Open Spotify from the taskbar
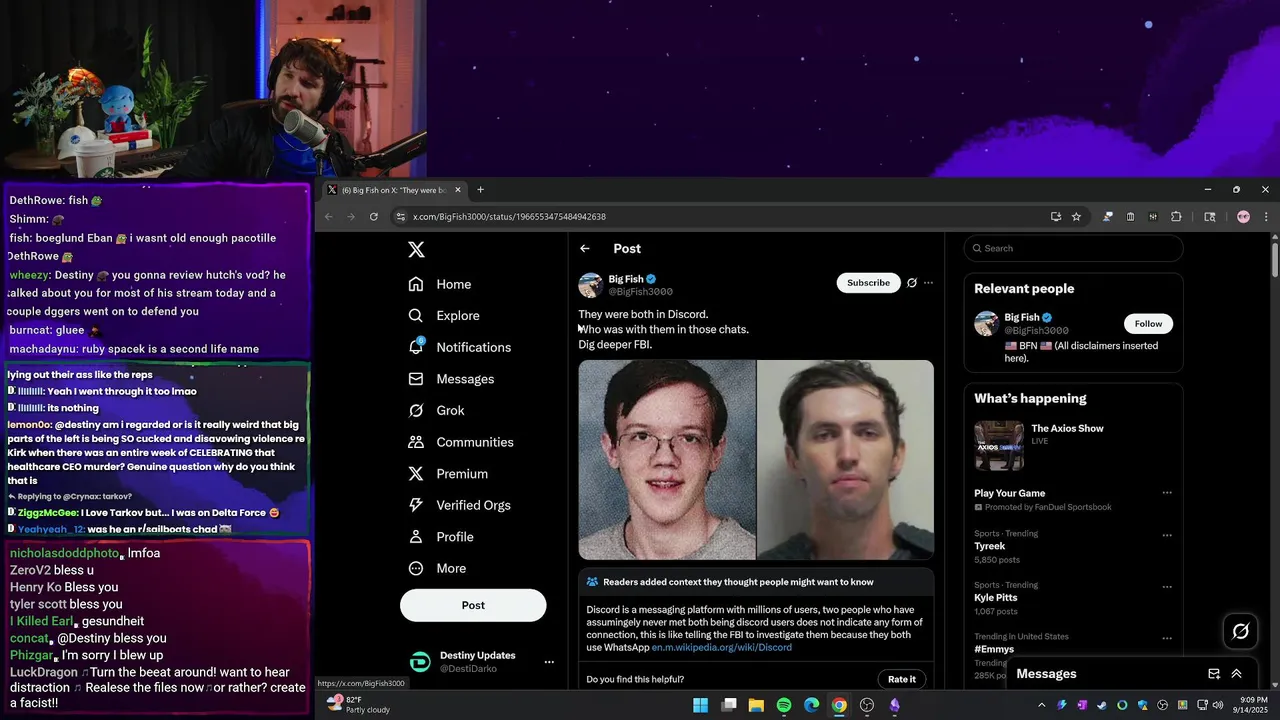 coord(784,705)
